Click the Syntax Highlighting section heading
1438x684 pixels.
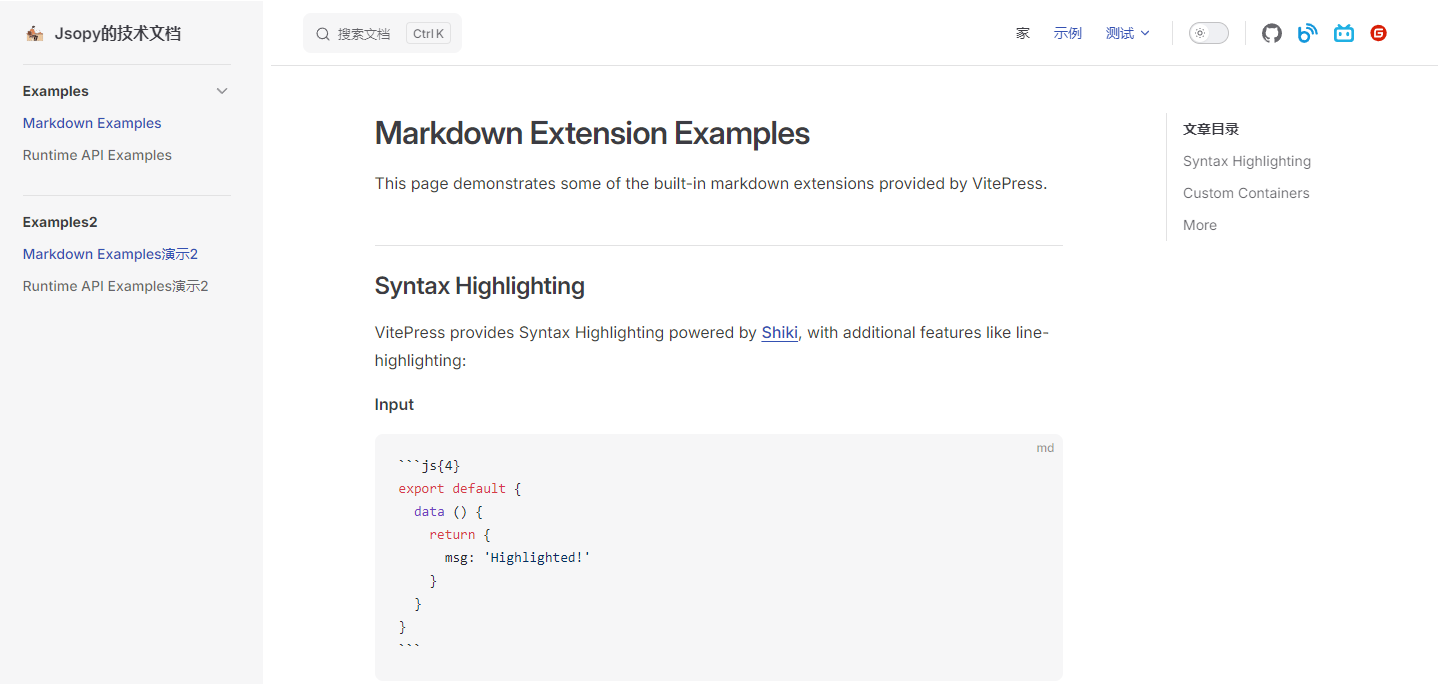(x=479, y=286)
